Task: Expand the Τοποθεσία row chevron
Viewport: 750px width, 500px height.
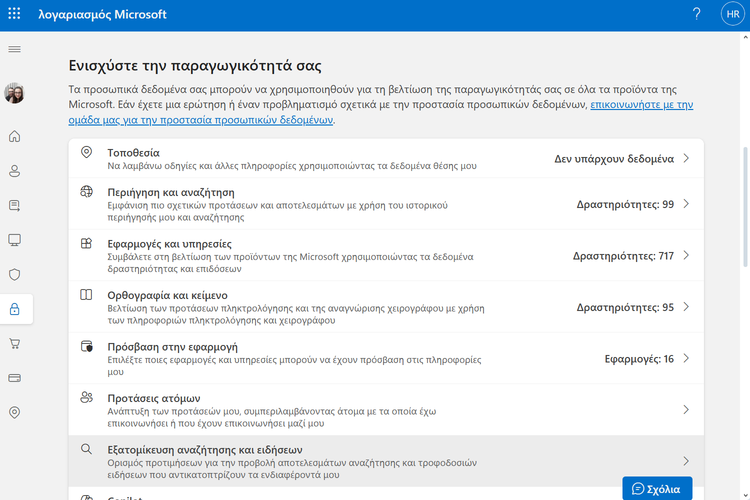Action: pyautogui.click(x=686, y=158)
